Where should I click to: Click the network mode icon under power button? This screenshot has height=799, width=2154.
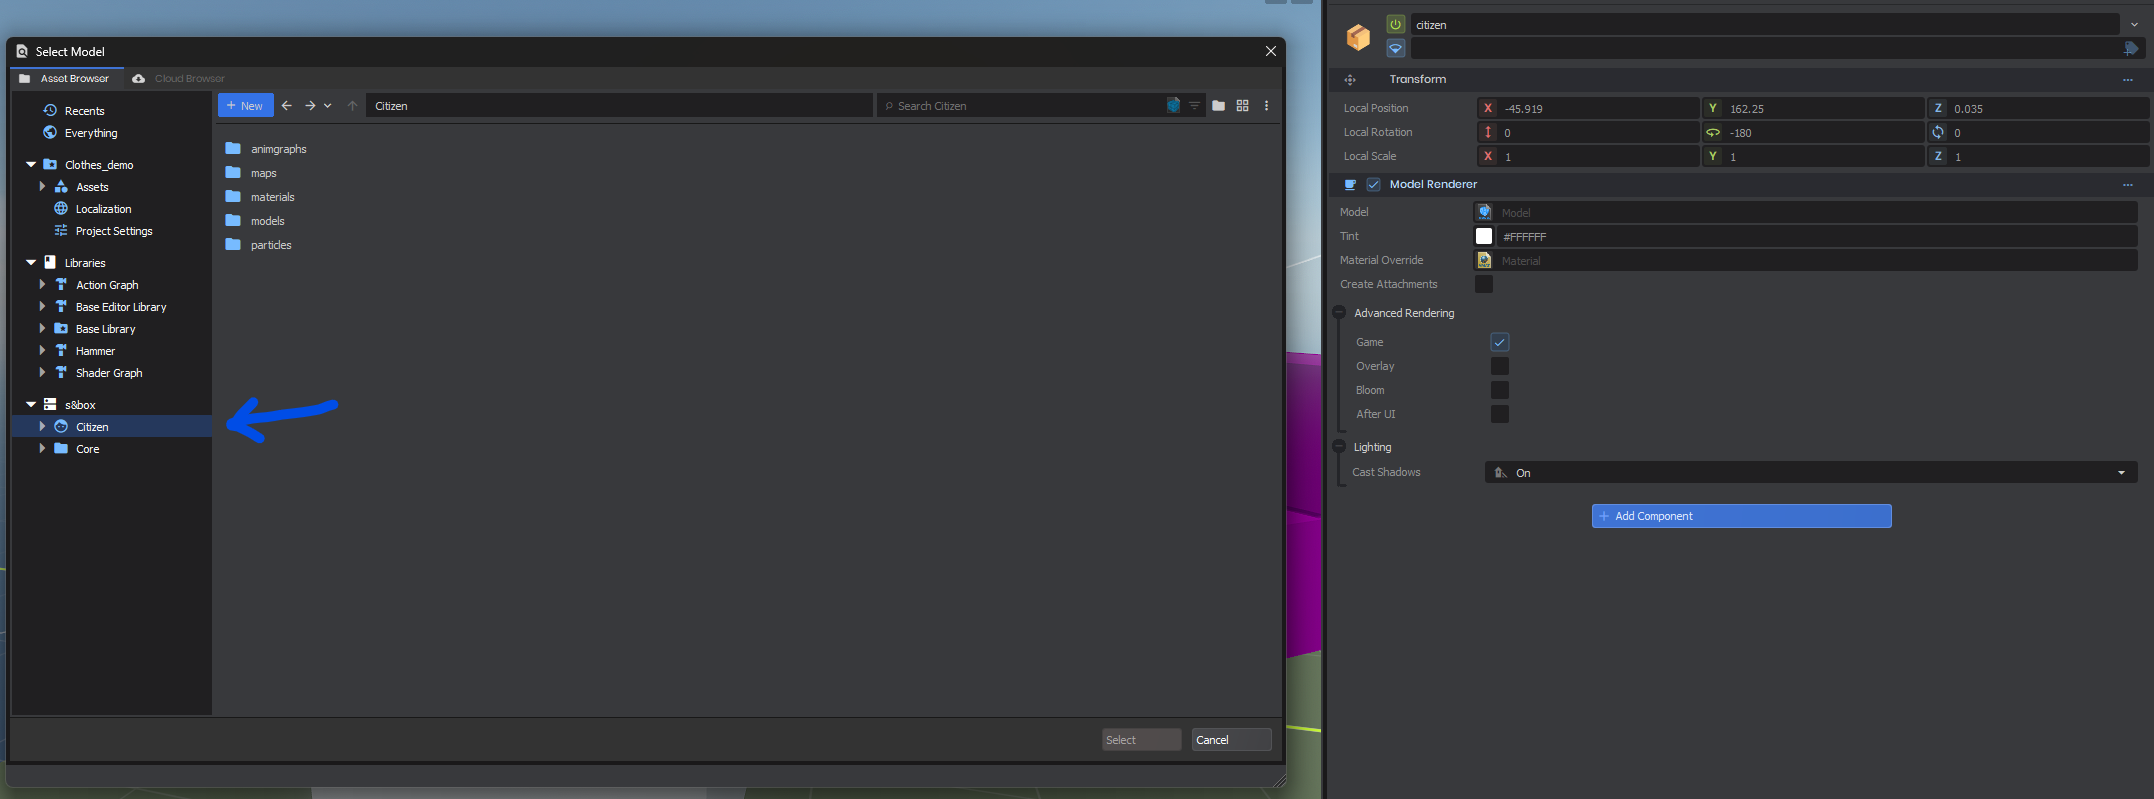1395,48
